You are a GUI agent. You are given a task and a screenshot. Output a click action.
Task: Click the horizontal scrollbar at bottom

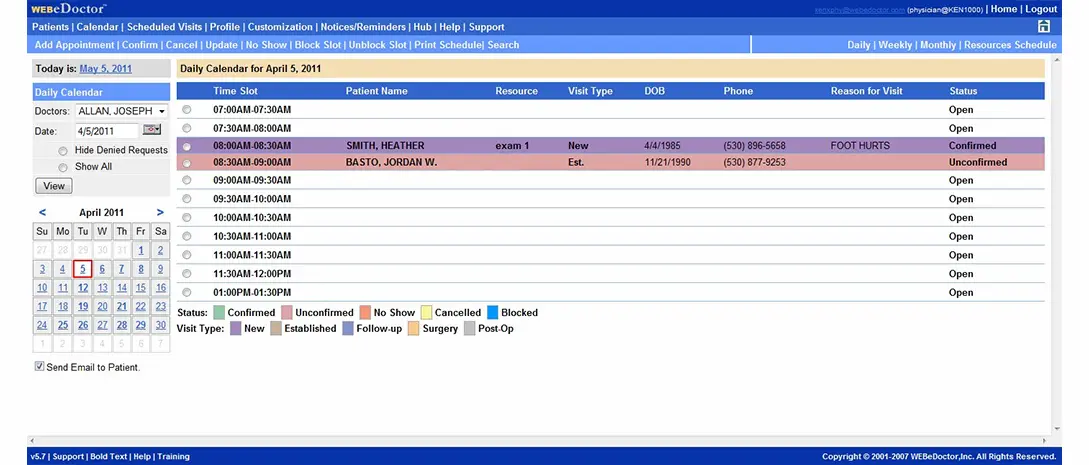539,441
